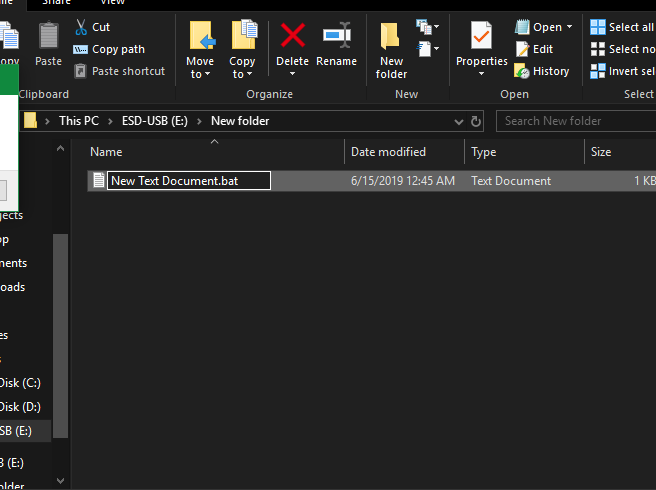The image size is (656, 490).
Task: Open Properties with the checkmark icon
Action: pyautogui.click(x=481, y=36)
